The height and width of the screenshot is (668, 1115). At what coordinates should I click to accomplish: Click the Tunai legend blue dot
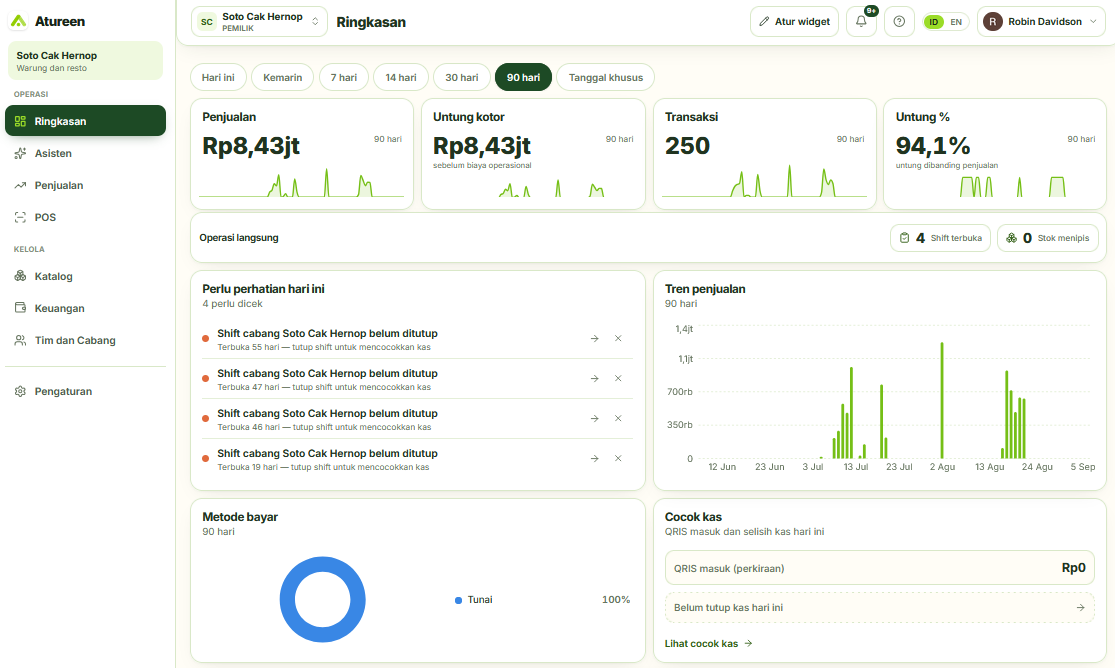459,600
